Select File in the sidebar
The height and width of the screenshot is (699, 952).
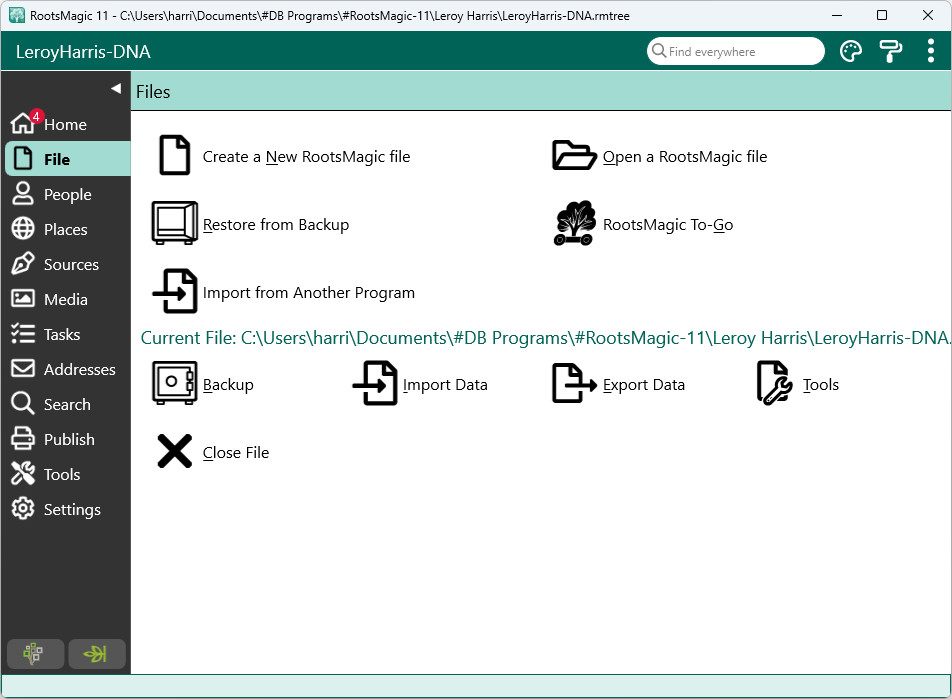coord(68,159)
